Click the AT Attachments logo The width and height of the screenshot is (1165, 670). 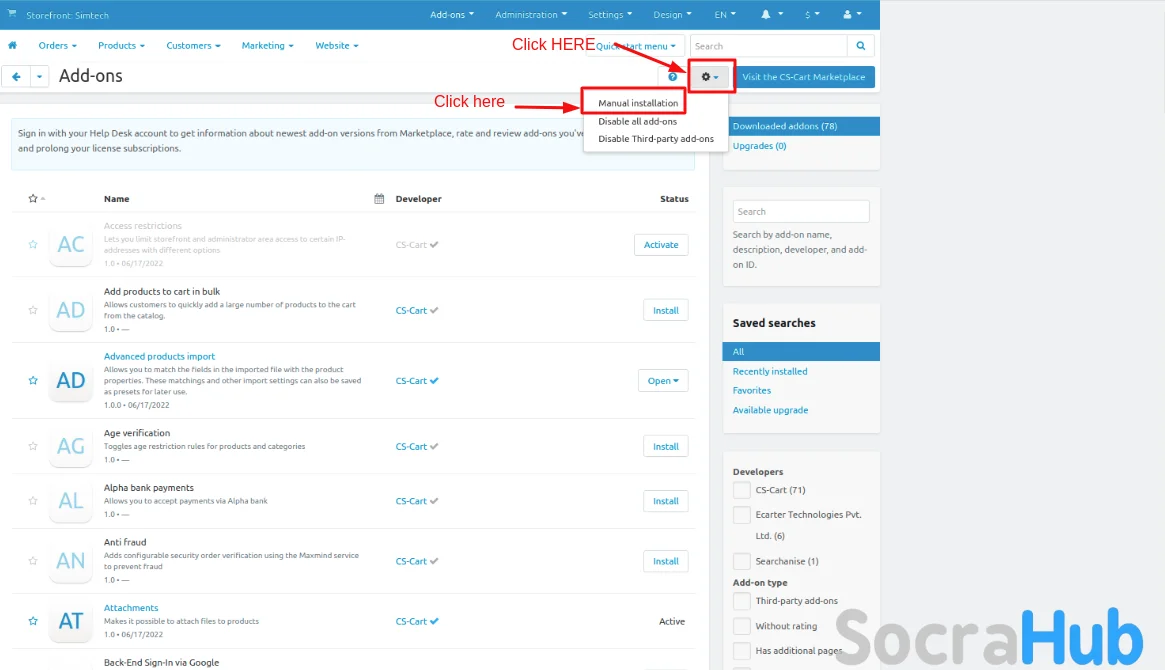pyautogui.click(x=71, y=621)
